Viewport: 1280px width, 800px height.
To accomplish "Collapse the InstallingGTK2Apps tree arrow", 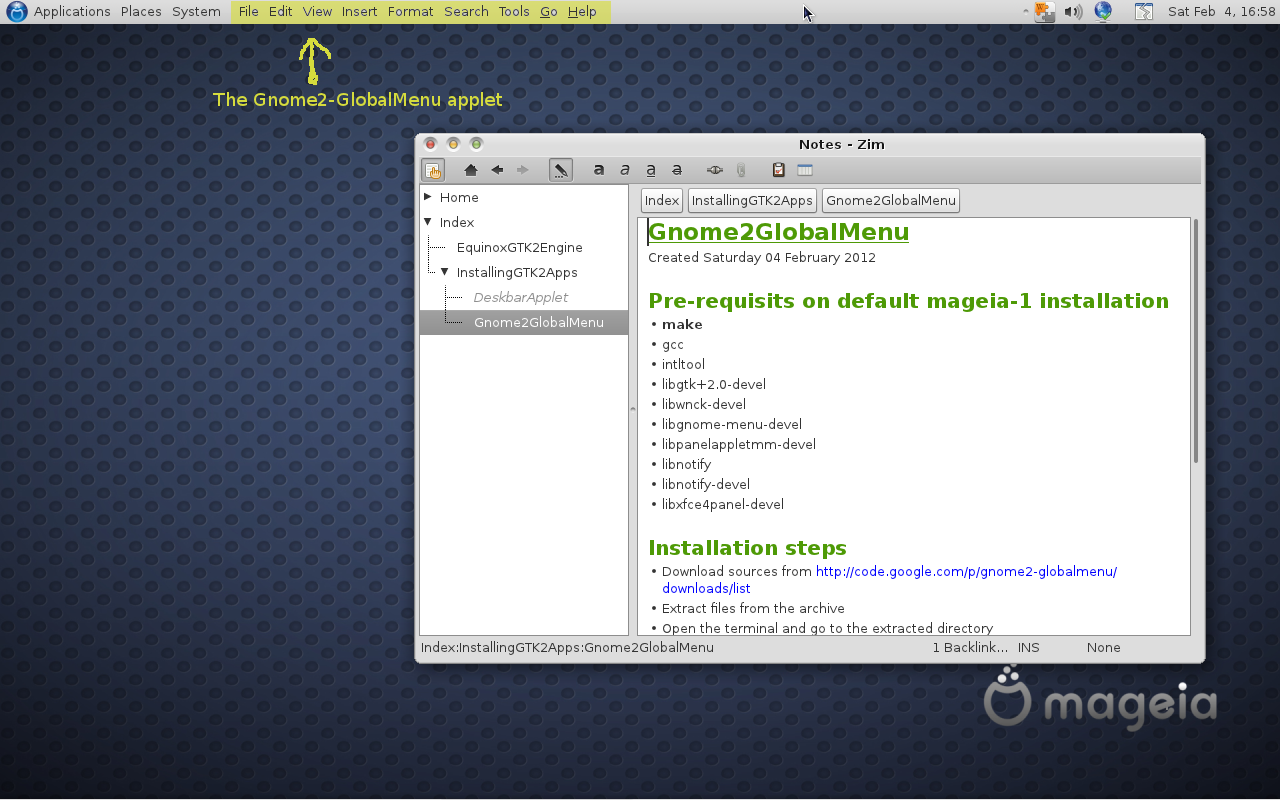I will (x=445, y=272).
